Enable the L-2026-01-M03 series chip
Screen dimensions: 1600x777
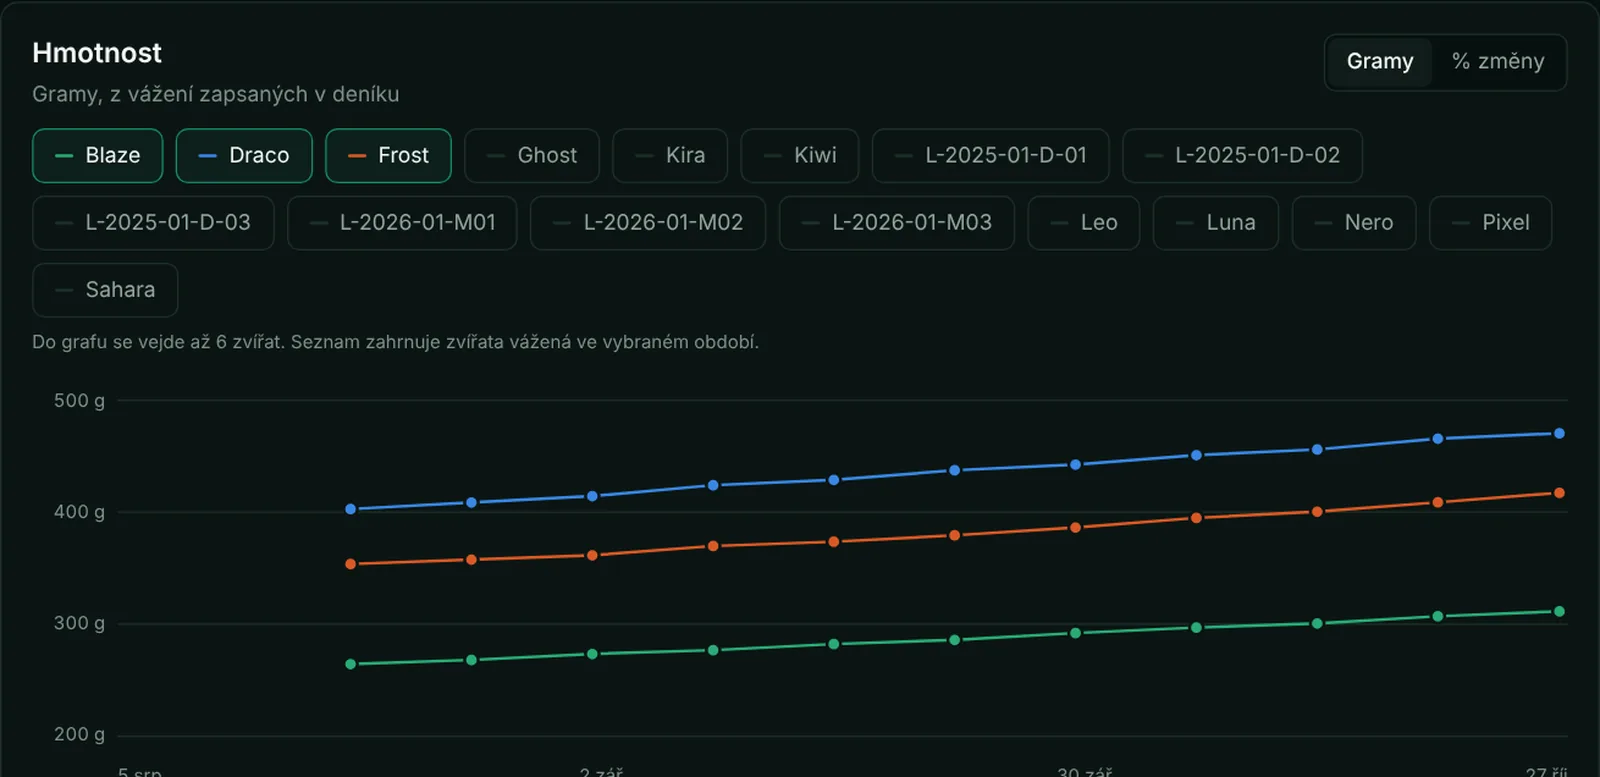click(897, 223)
